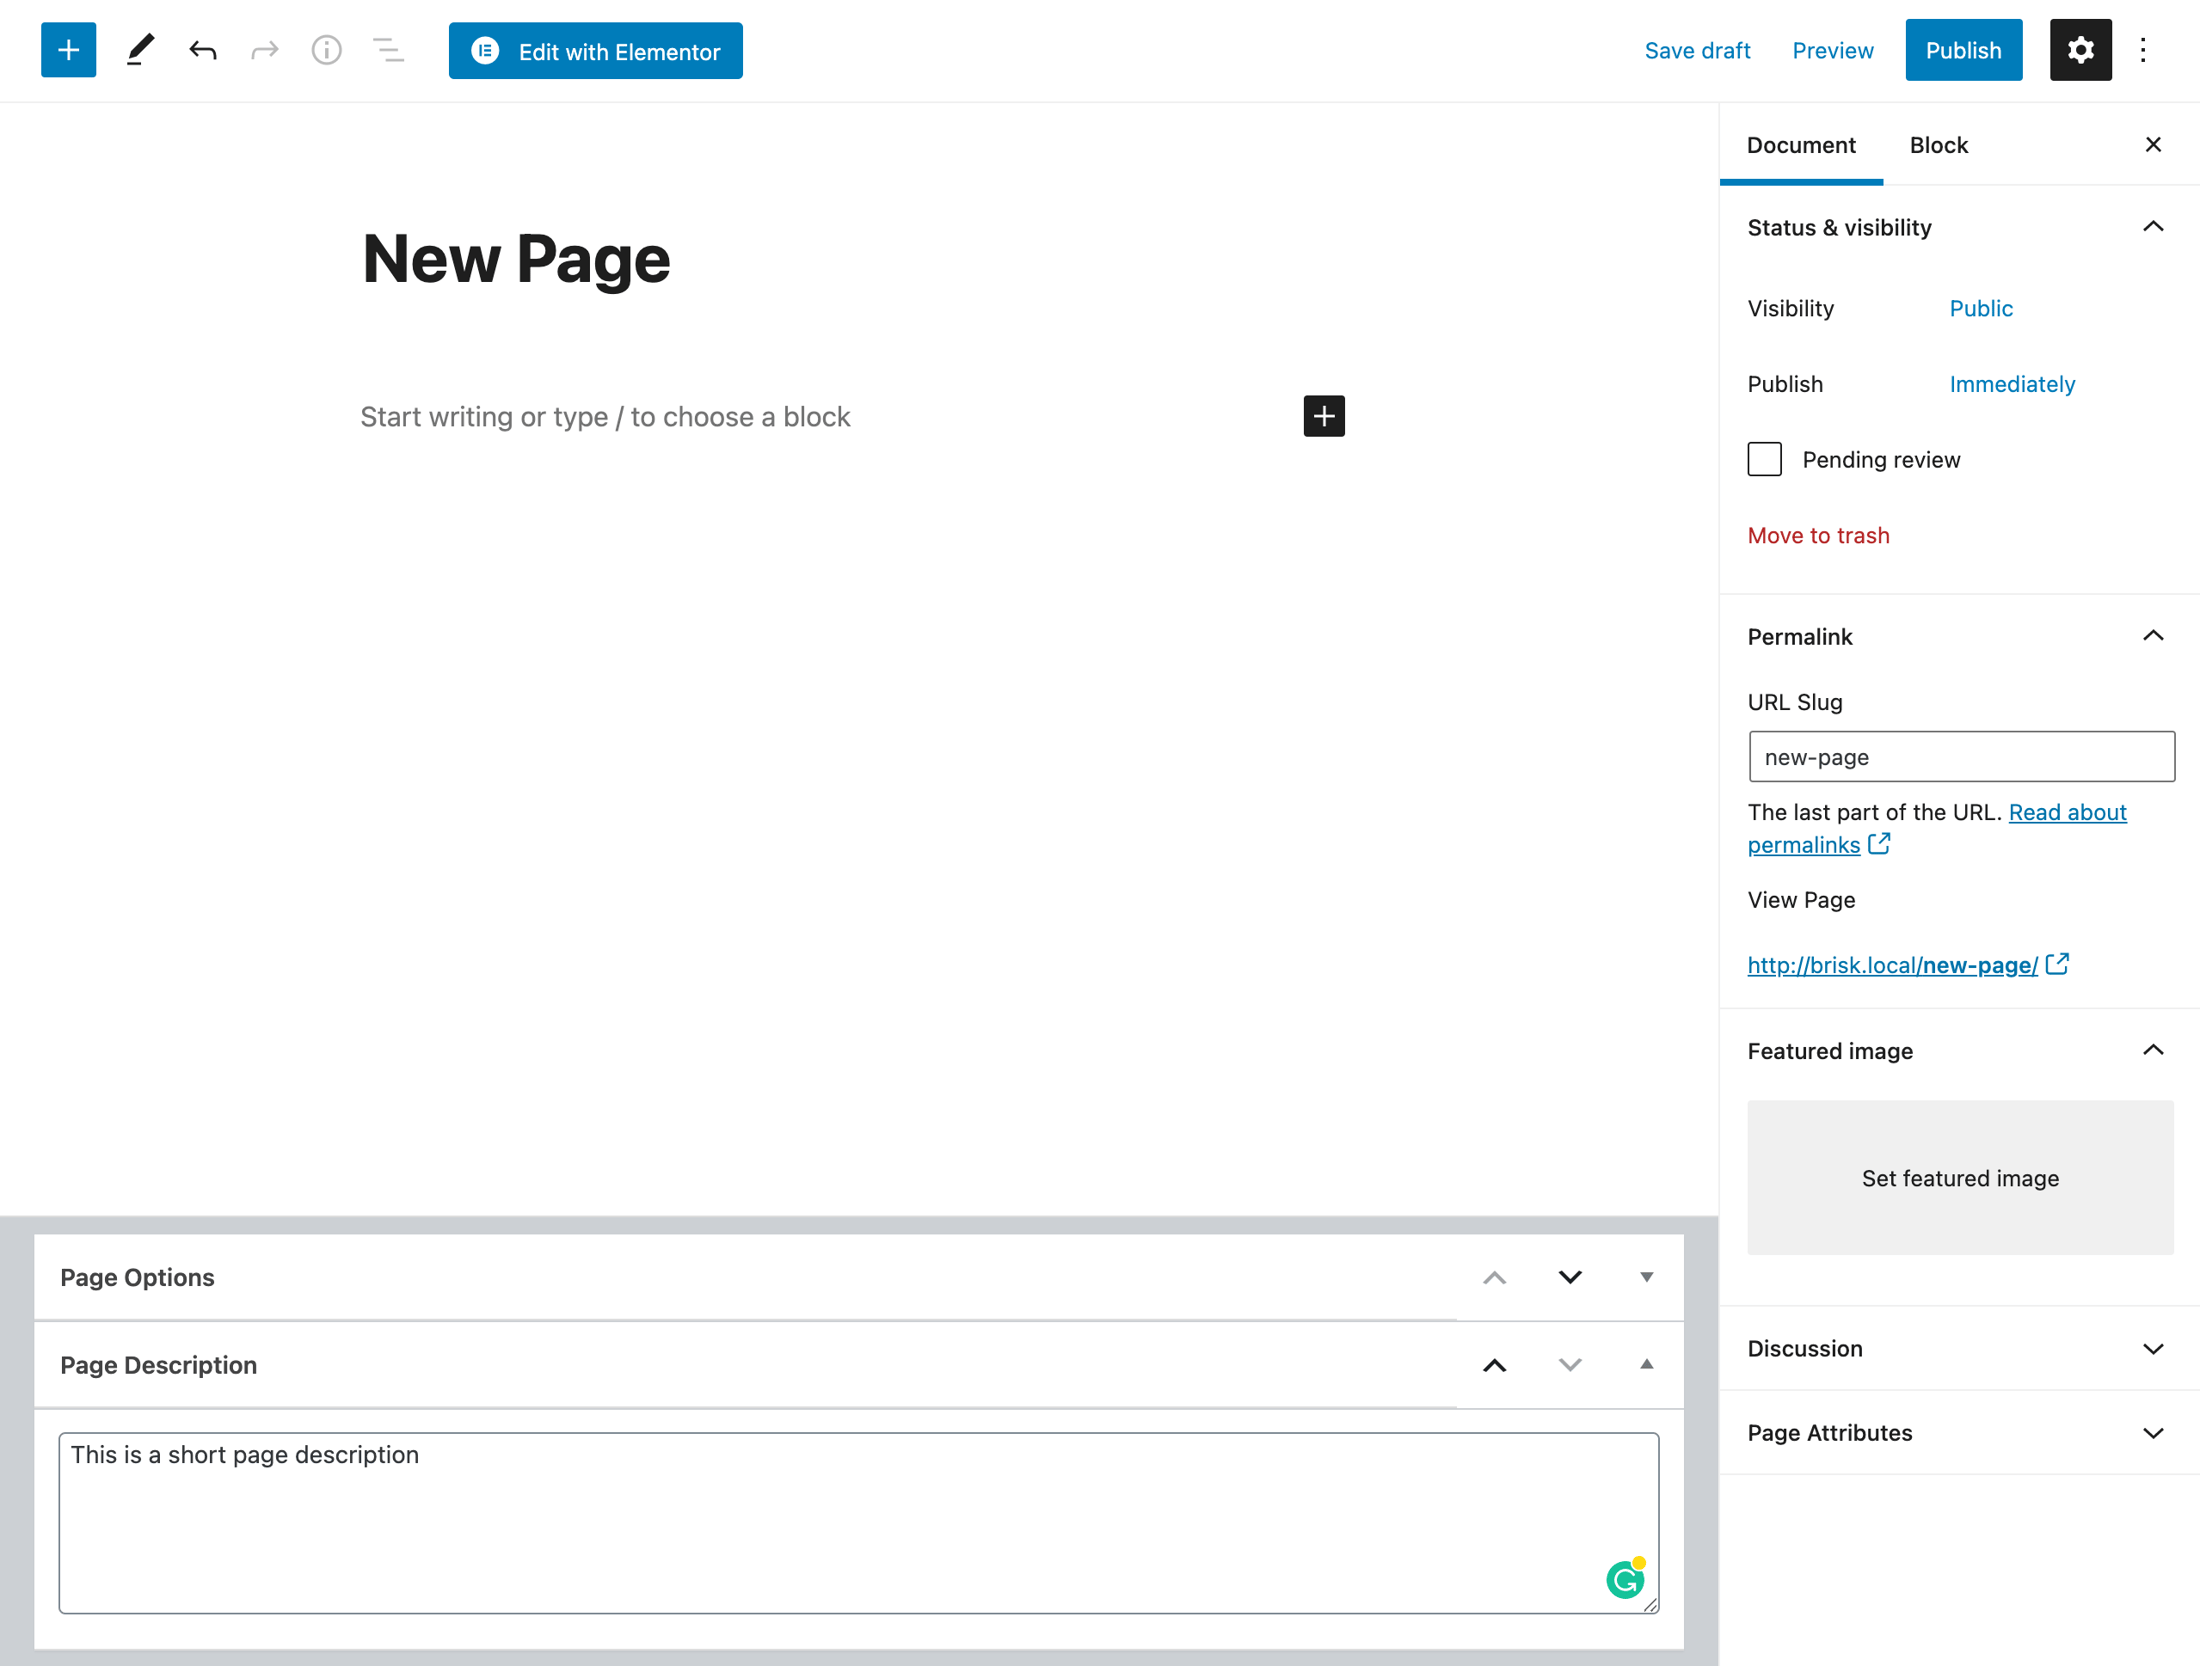Click the Redo arrow
Viewport: 2200px width, 1666px height.
point(265,50)
